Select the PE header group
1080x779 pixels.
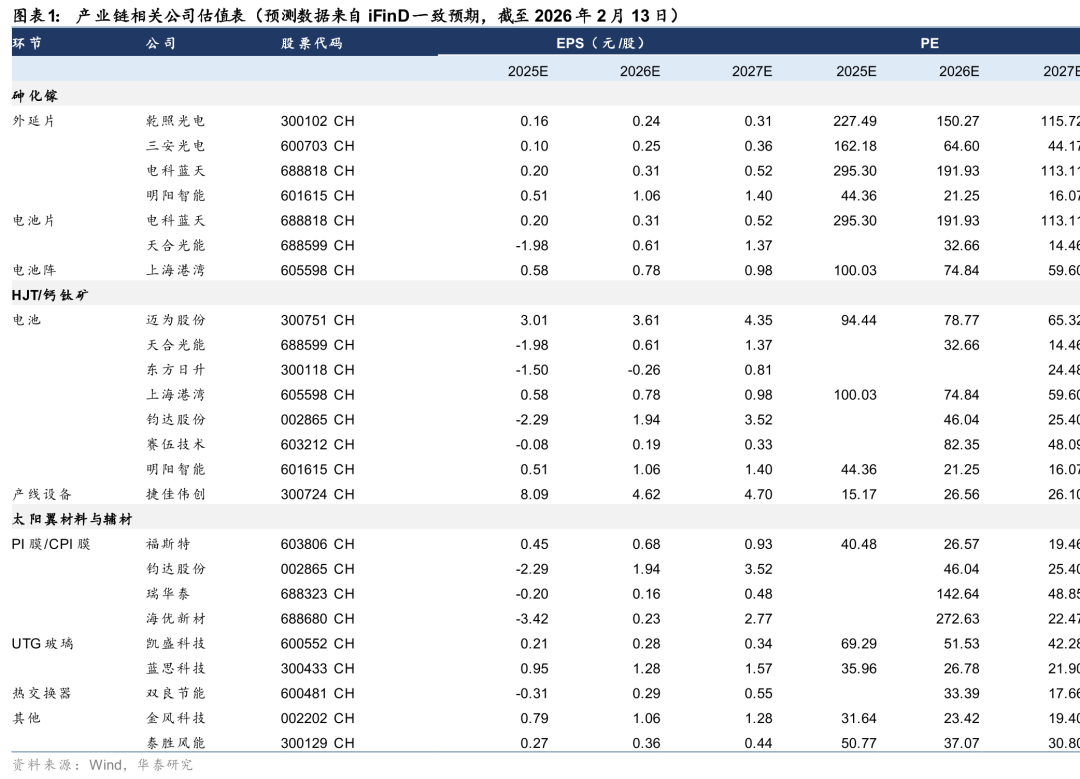930,43
